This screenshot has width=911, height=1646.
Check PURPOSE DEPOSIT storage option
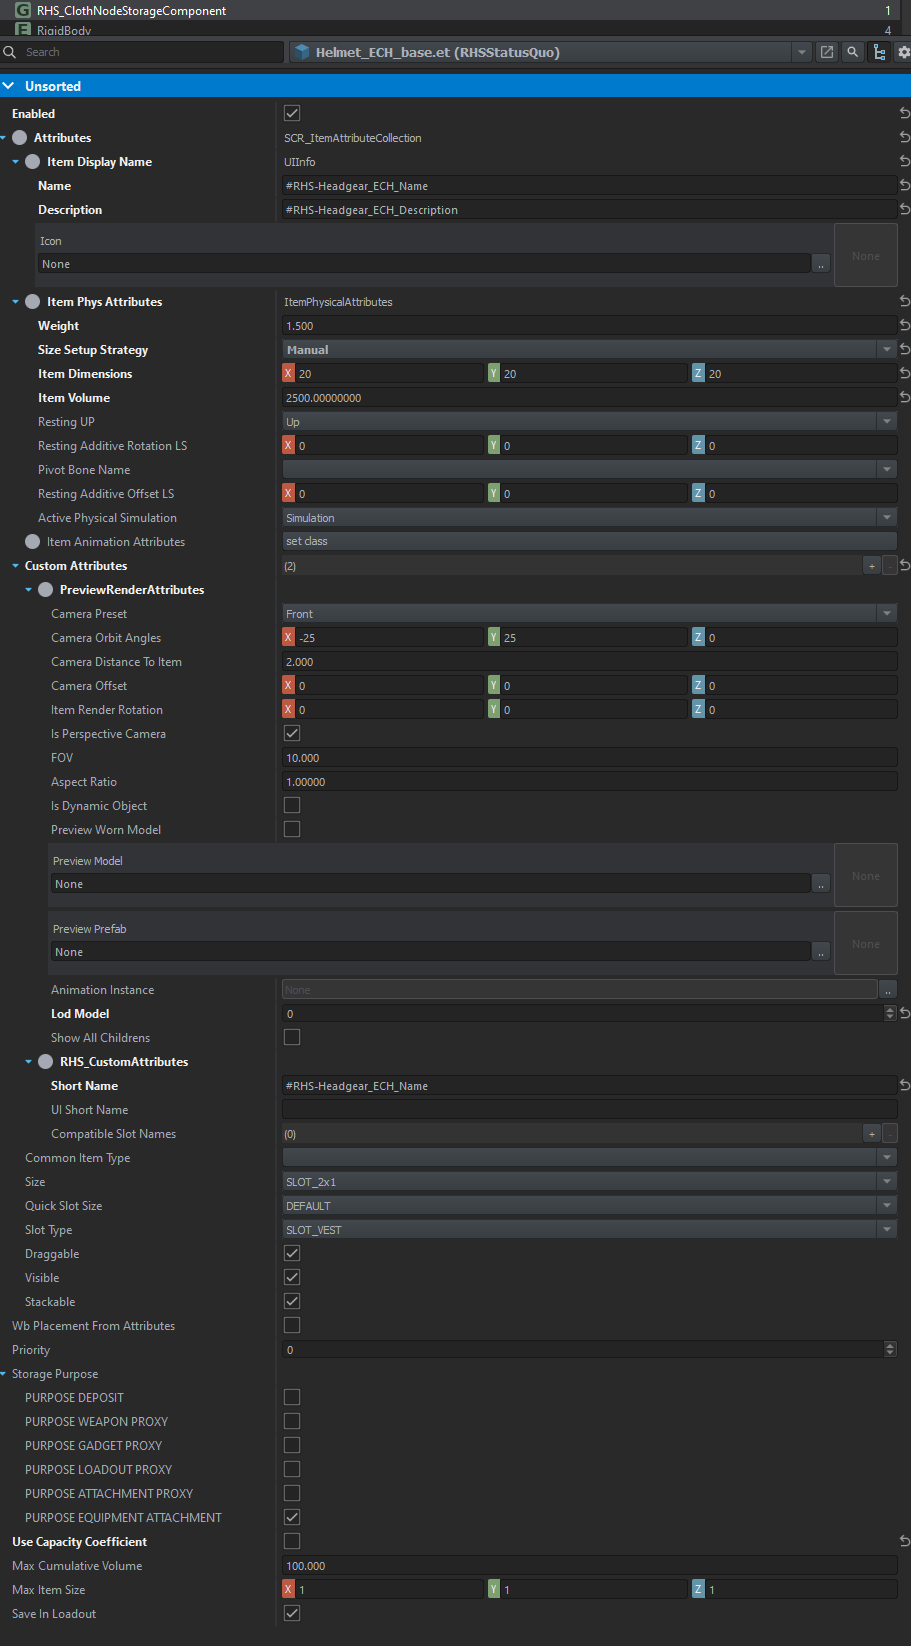(x=292, y=1398)
